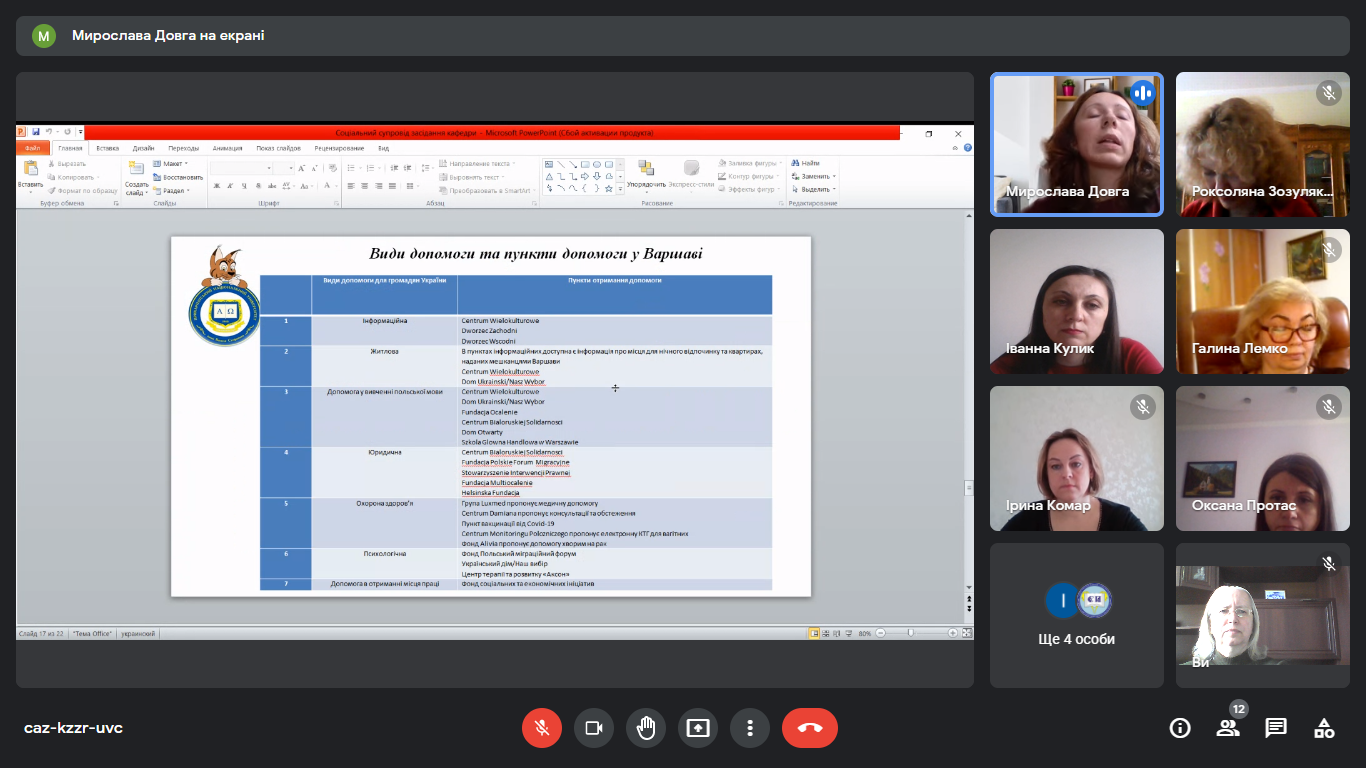Open the chat panel icon

tap(1276, 728)
